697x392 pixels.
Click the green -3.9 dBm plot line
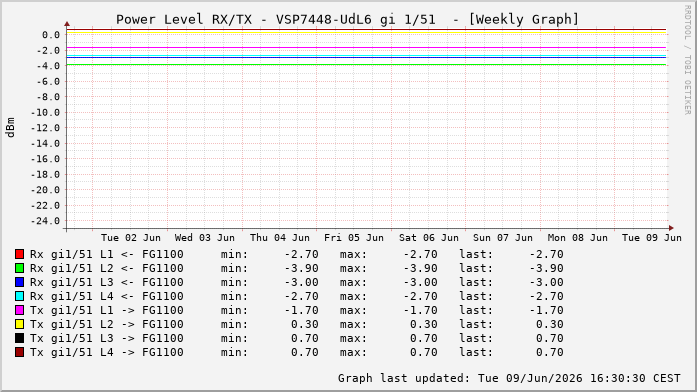click(x=366, y=65)
